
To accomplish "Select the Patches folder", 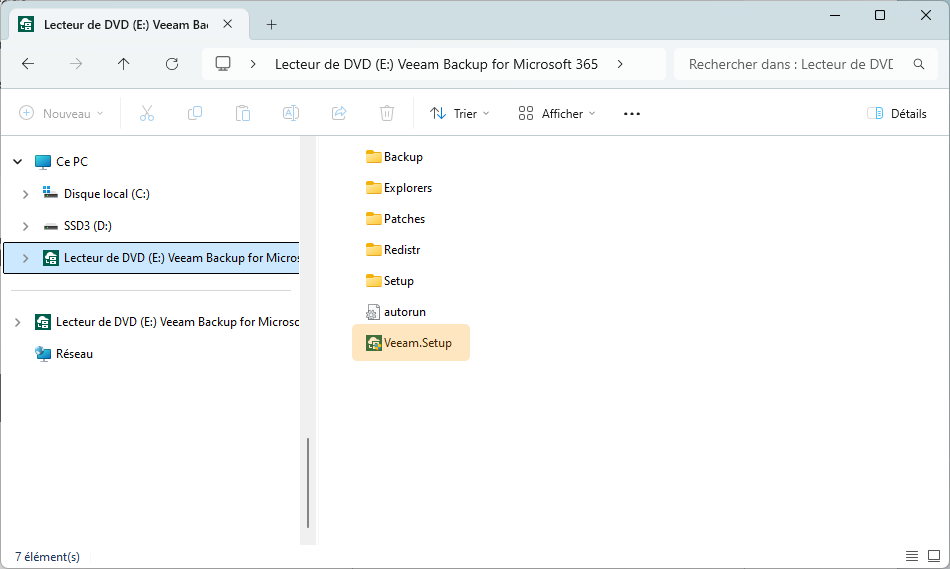I will point(395,219).
